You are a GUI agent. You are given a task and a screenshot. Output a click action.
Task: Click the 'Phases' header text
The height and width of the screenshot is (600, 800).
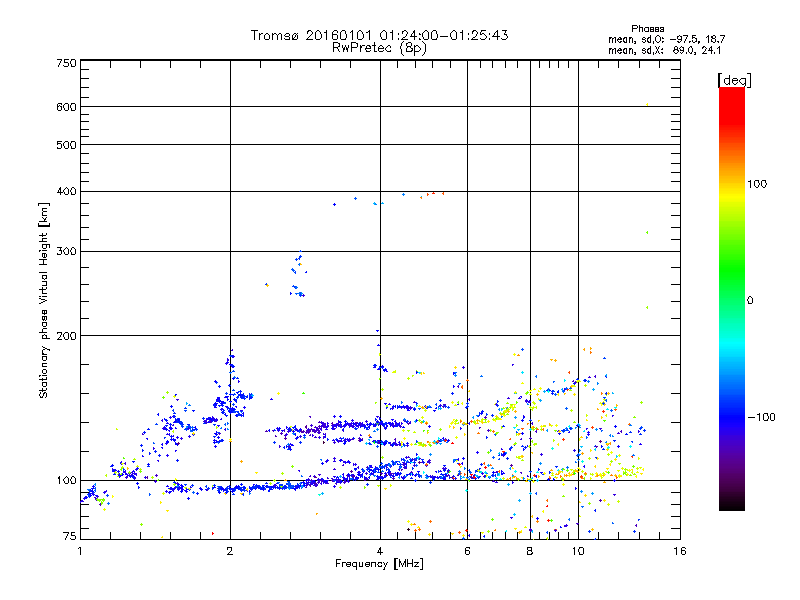(x=647, y=29)
